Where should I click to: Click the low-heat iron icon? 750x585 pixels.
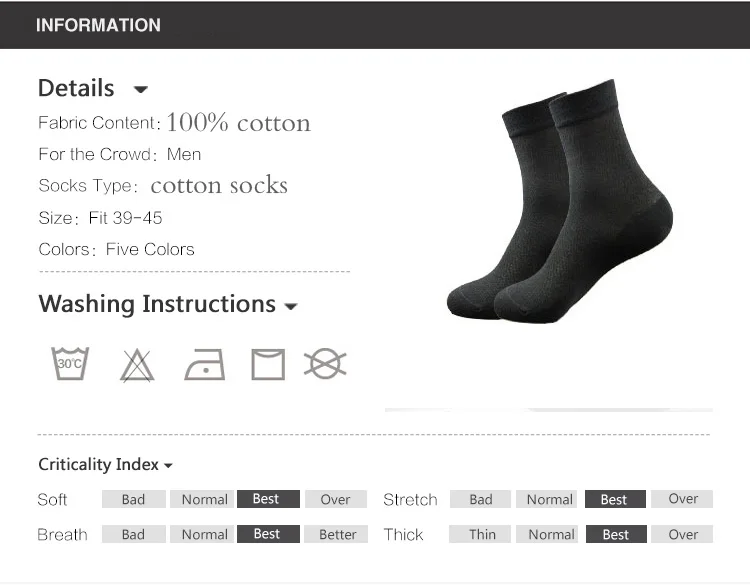(205, 364)
